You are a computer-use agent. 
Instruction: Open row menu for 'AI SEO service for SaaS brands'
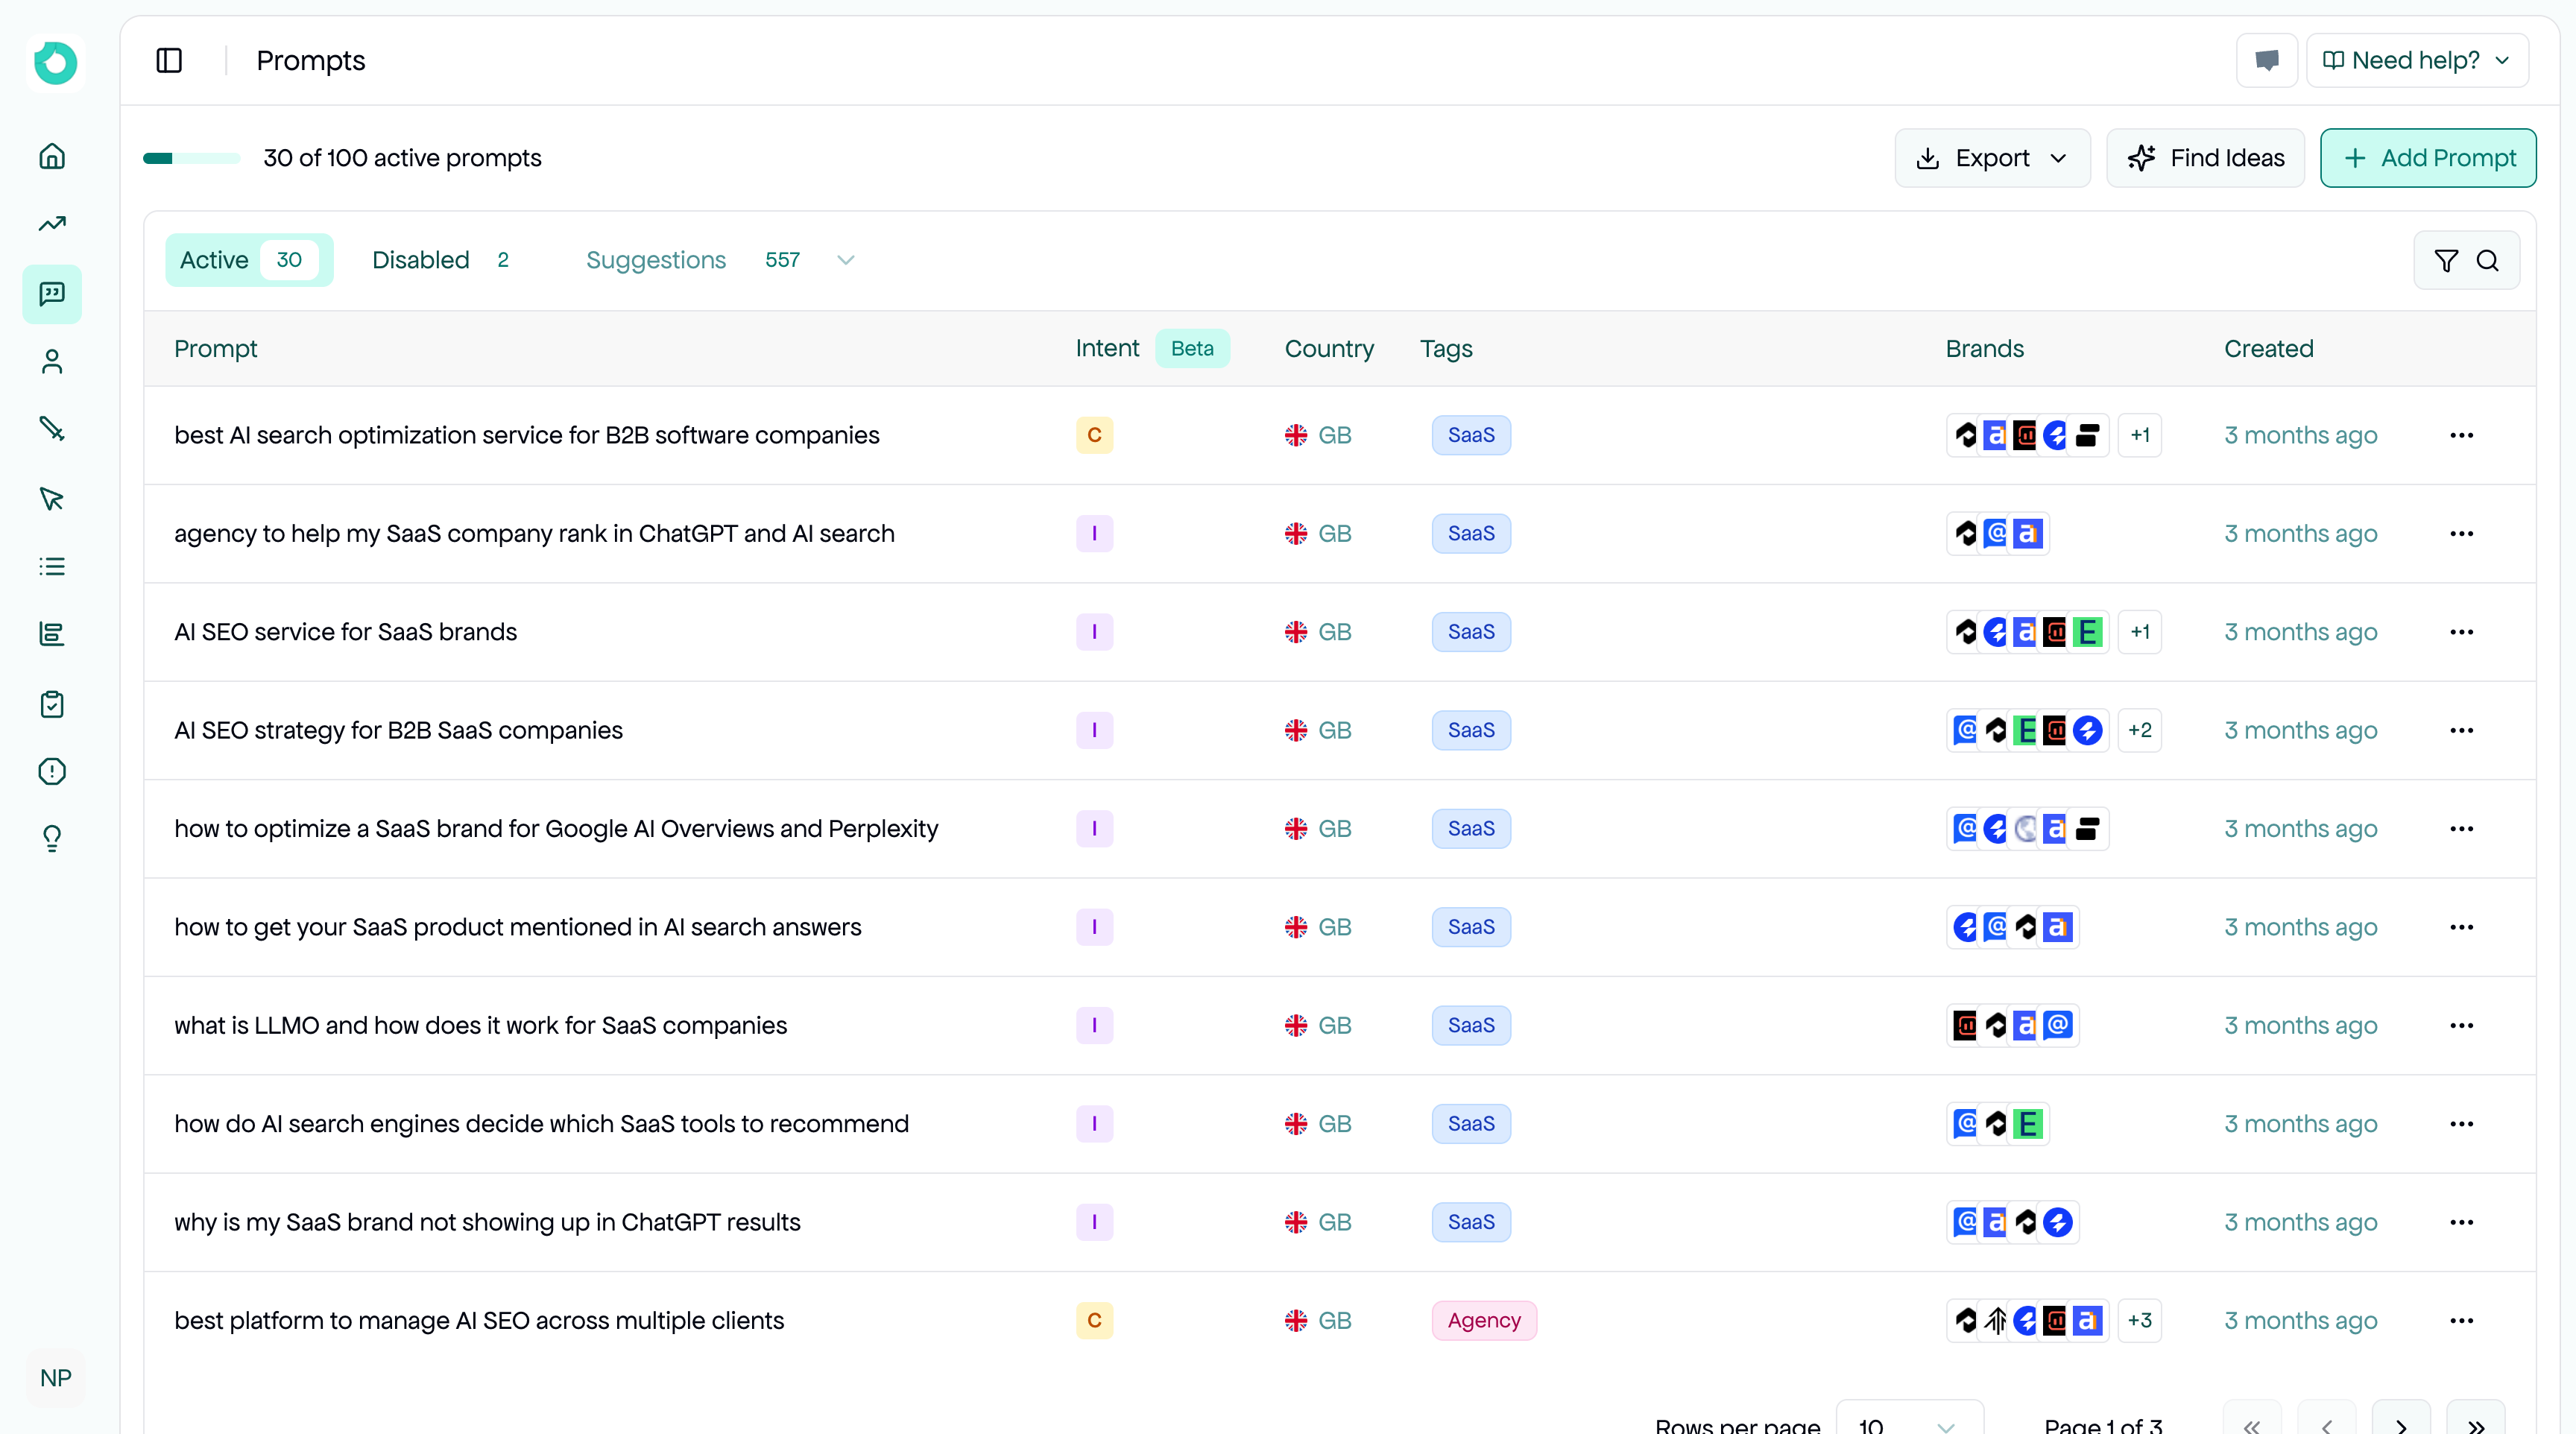[2462, 632]
